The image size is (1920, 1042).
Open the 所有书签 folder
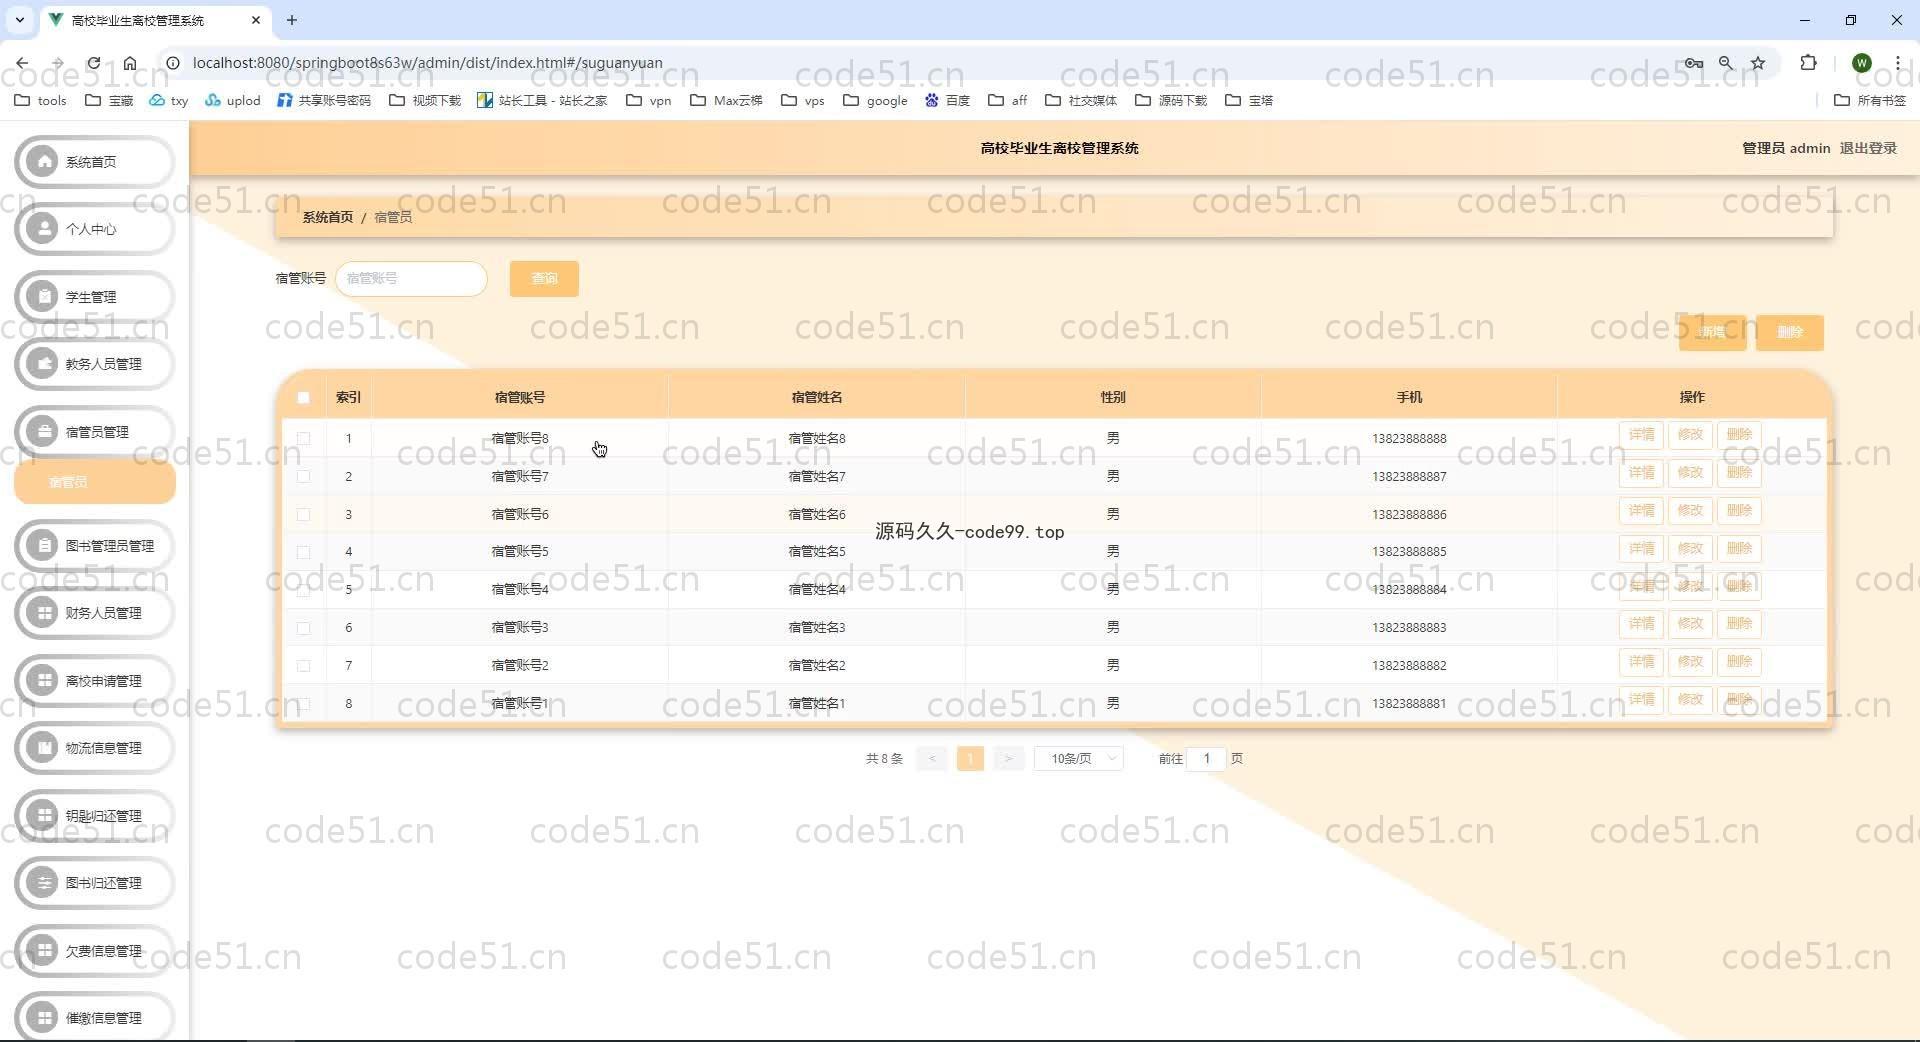pyautogui.click(x=1870, y=100)
